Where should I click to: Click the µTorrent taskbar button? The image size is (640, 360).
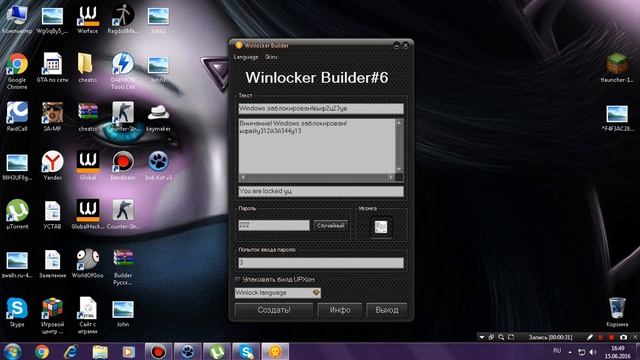pyautogui.click(x=217, y=351)
